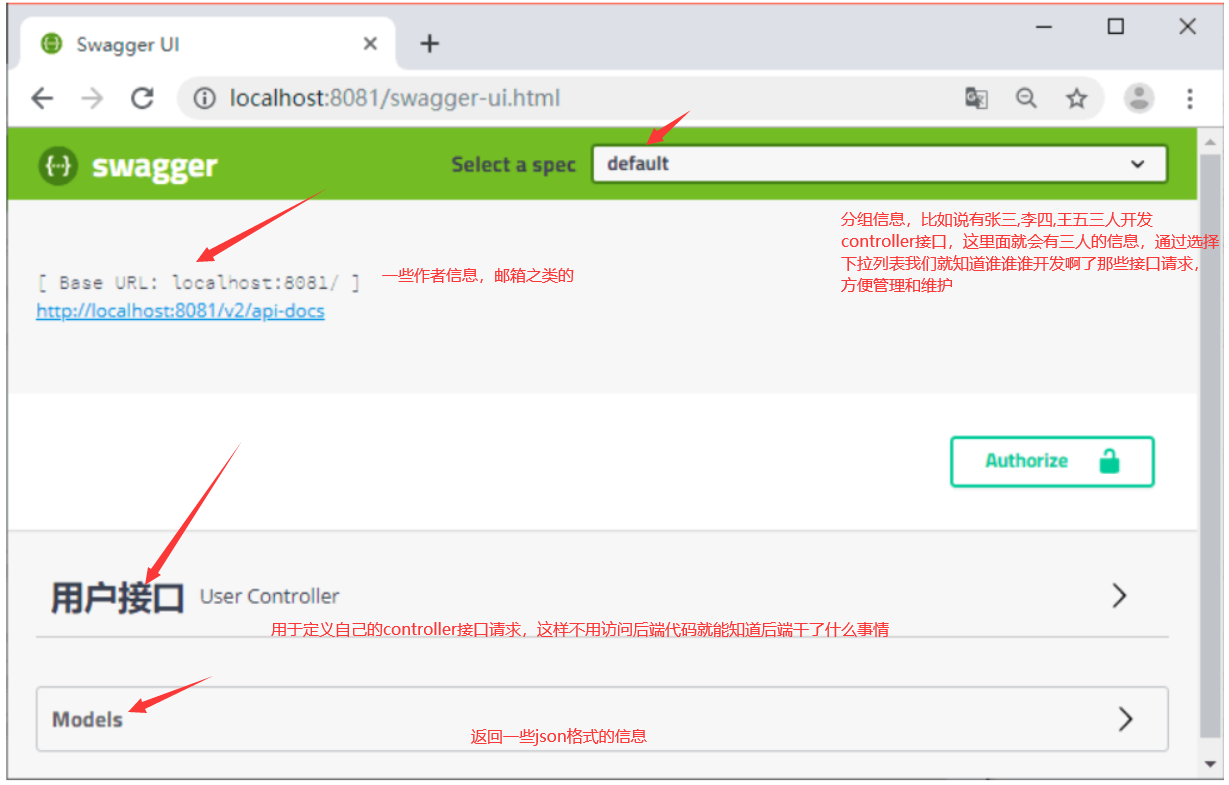This screenshot has width=1229, height=785.
Task: Close the Swagger UI tab
Action: pyautogui.click(x=370, y=44)
